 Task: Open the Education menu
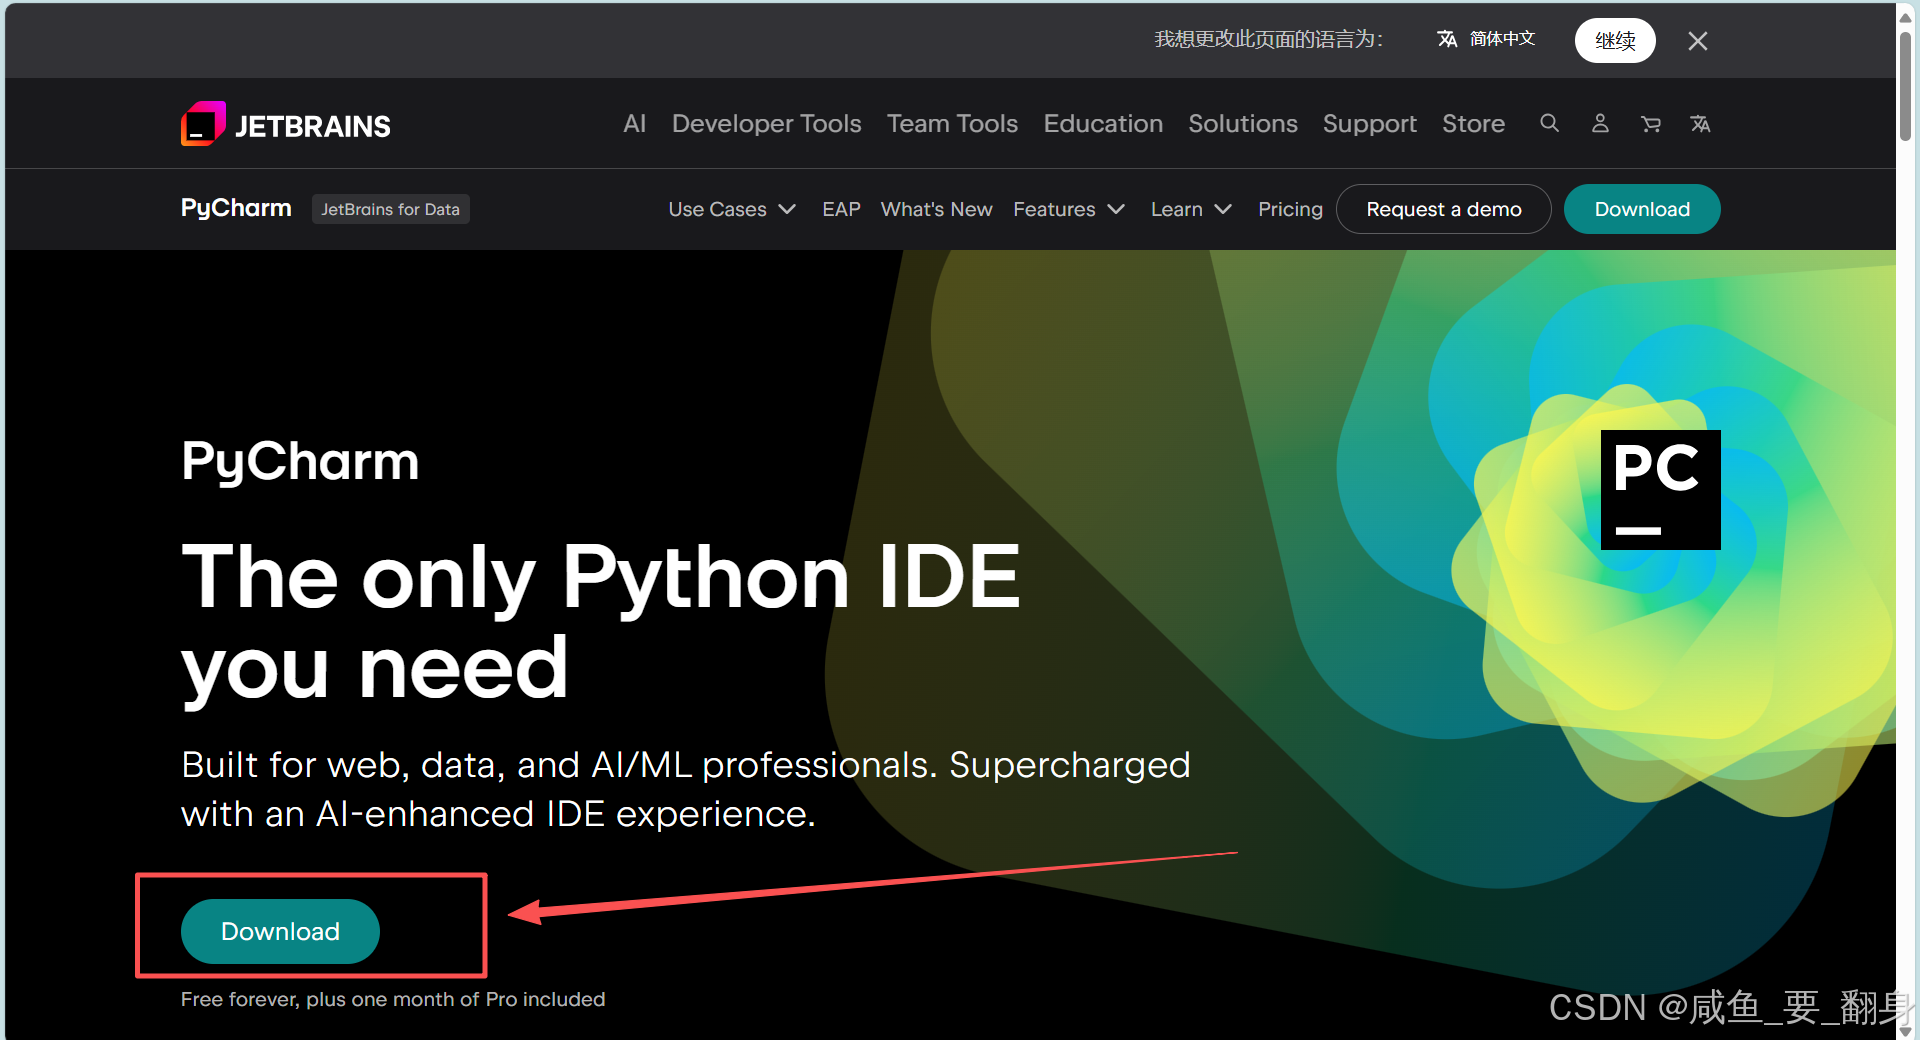point(1103,124)
